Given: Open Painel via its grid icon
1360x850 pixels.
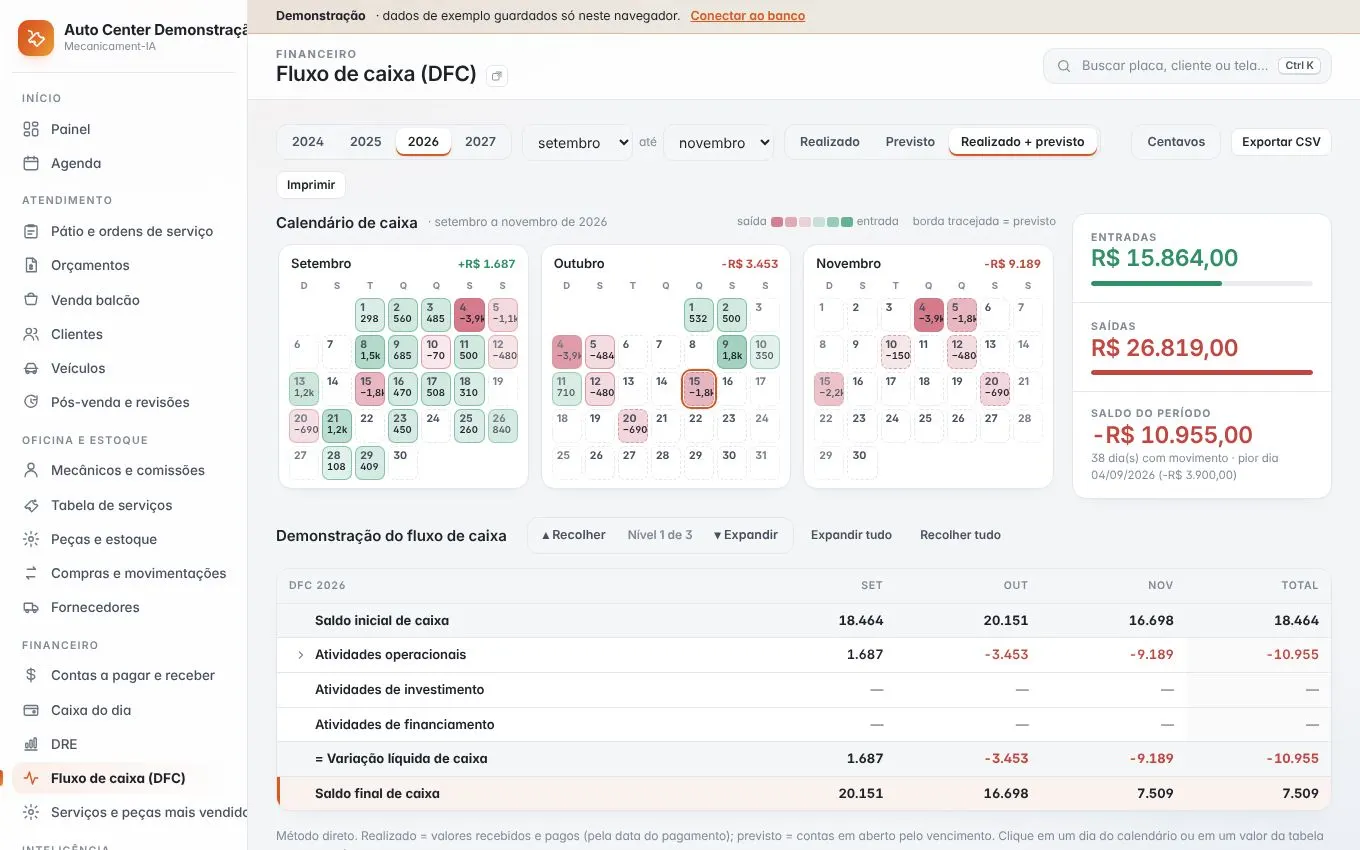Looking at the screenshot, I should point(31,129).
